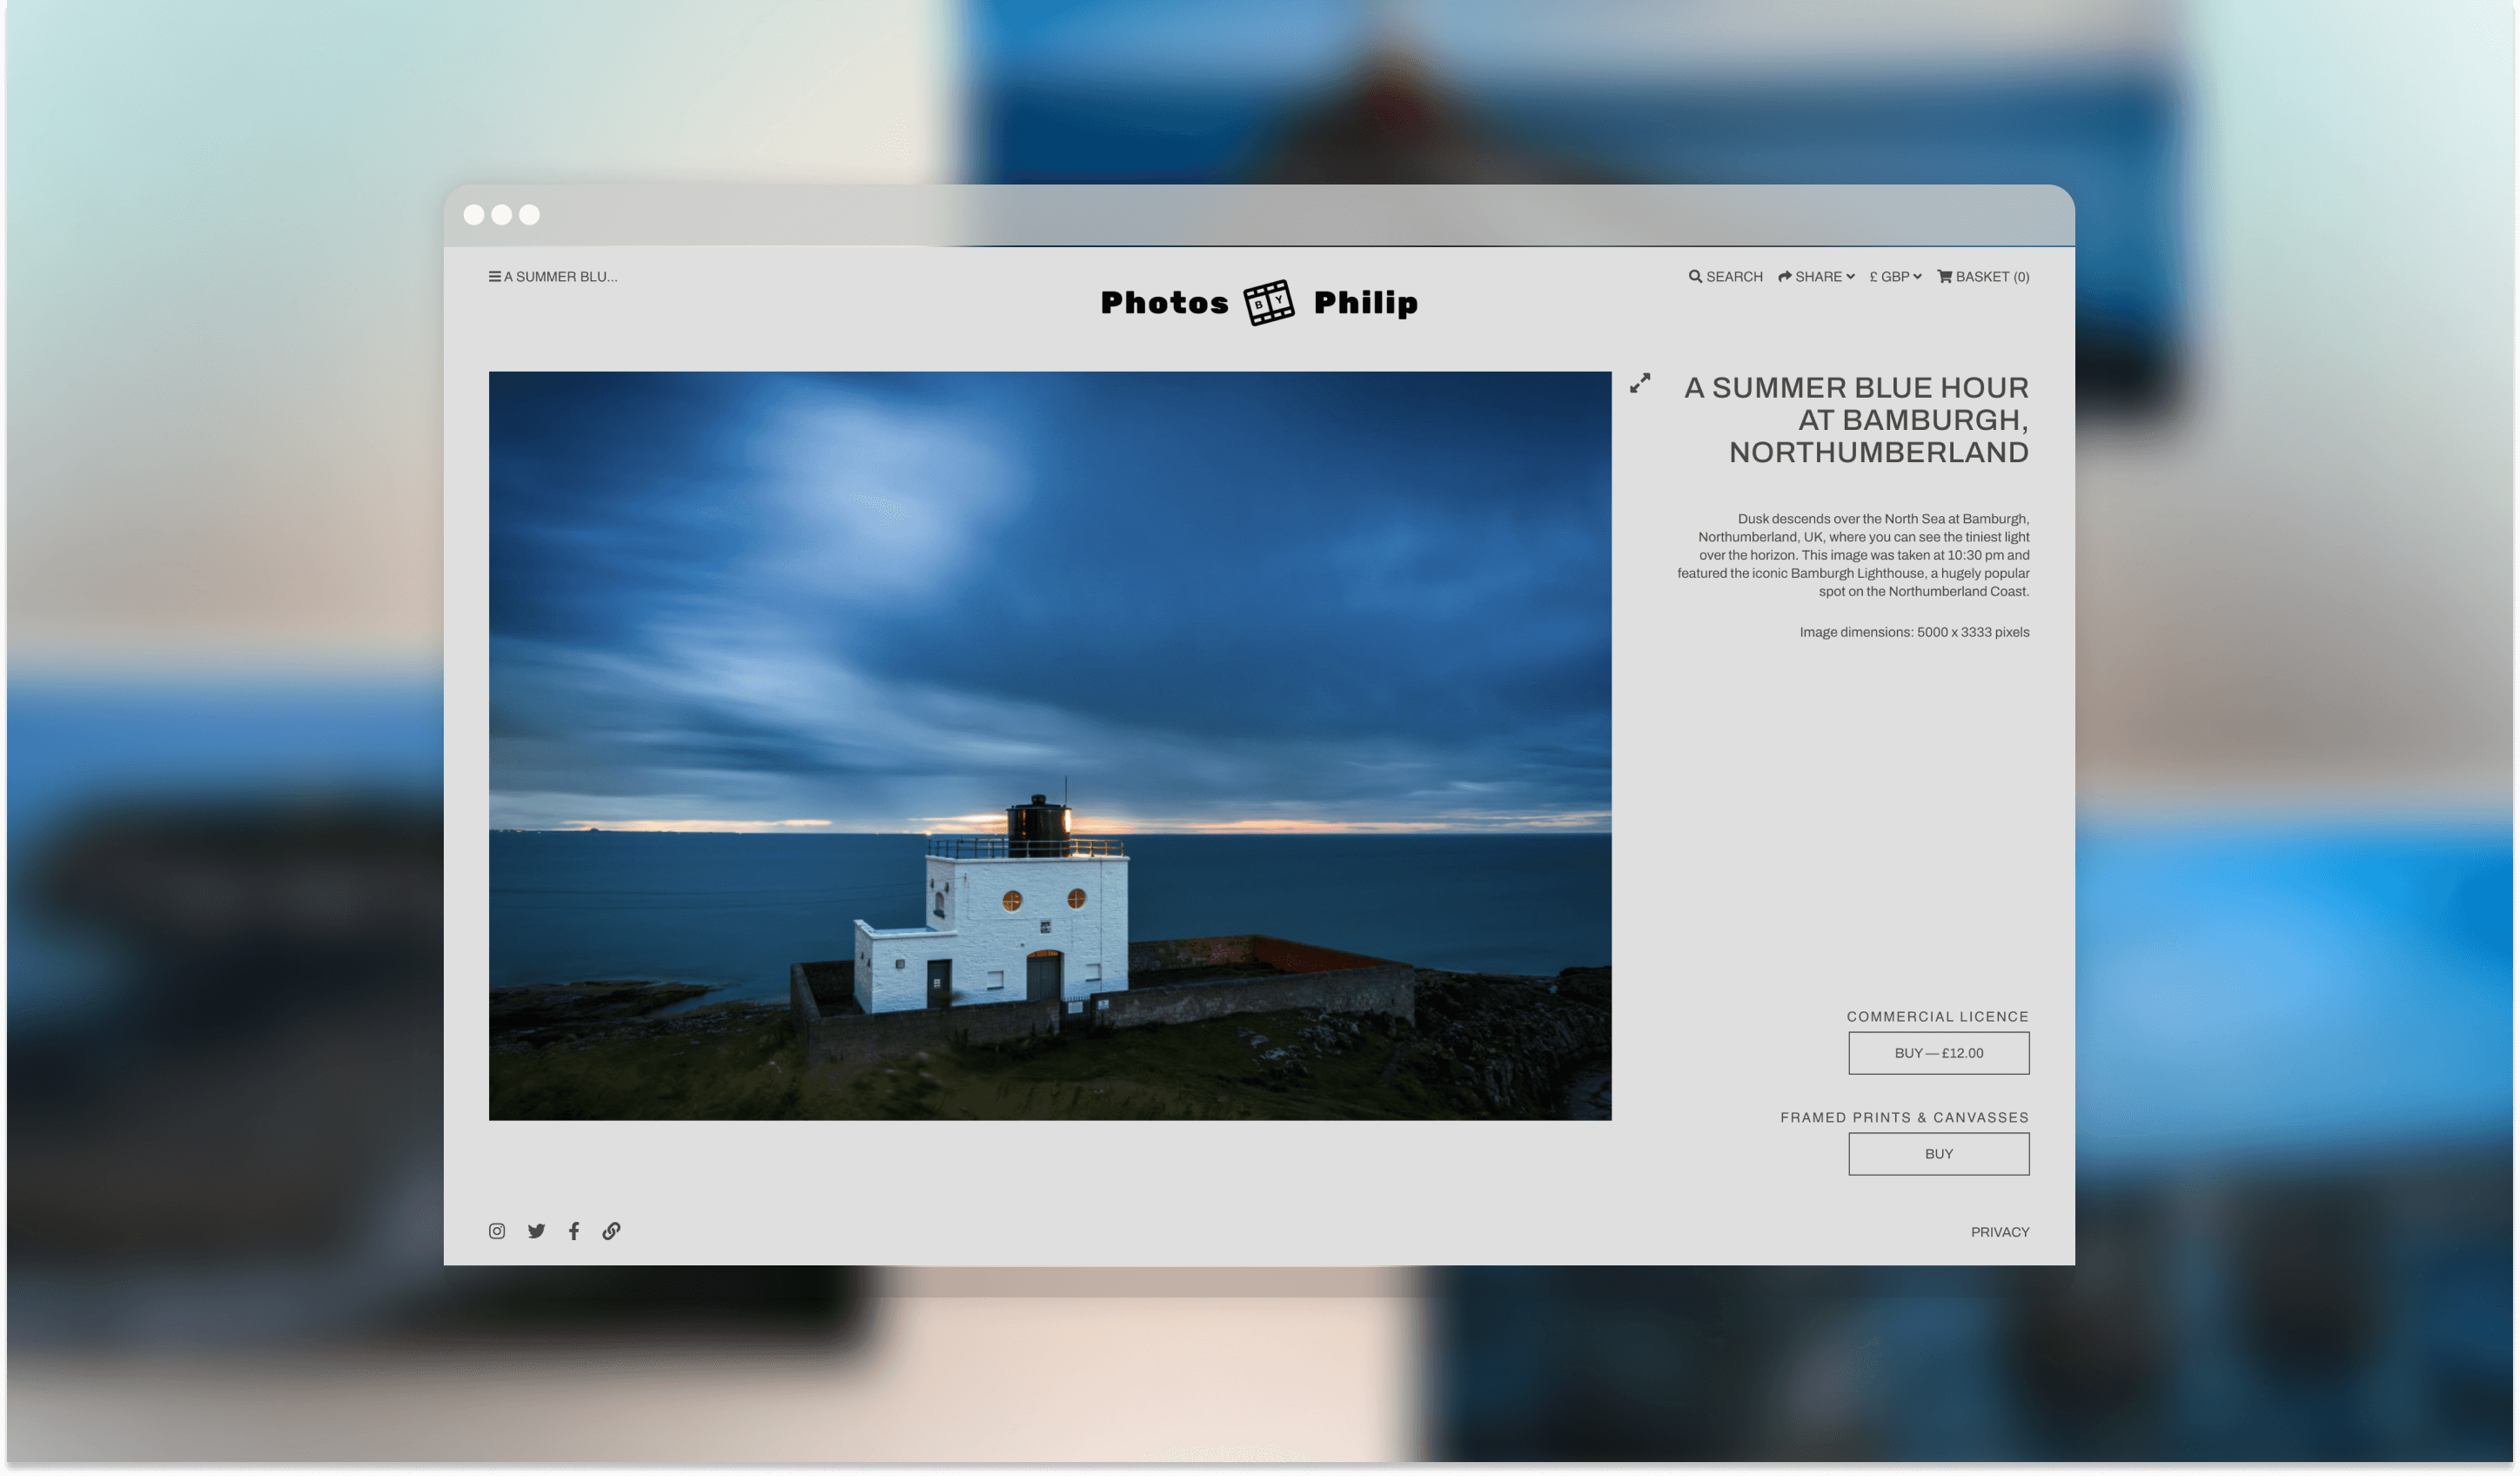Click BUY under Framed Prints & Canvasses
Screen dimensions: 2520x1476
1938,1153
